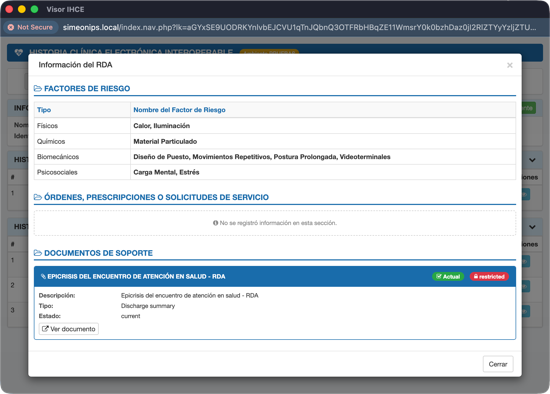
Task: Click the Not Secure warning indicator
Action: point(30,27)
